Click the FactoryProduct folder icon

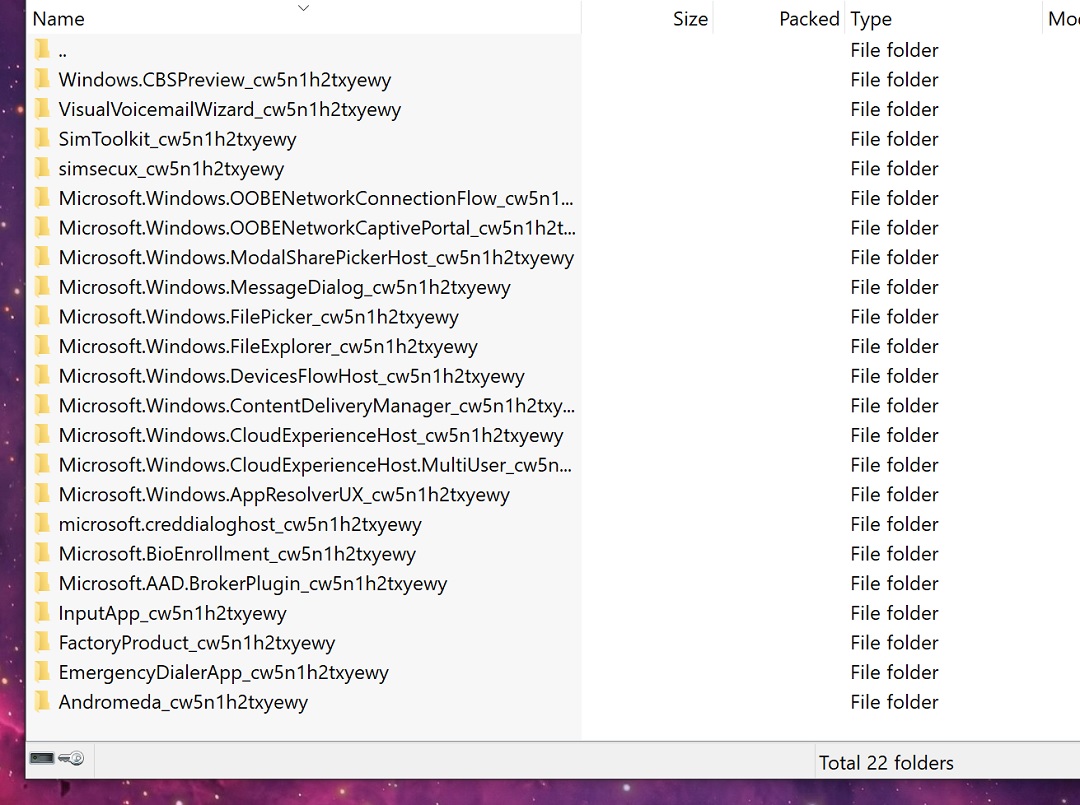[x=42, y=642]
